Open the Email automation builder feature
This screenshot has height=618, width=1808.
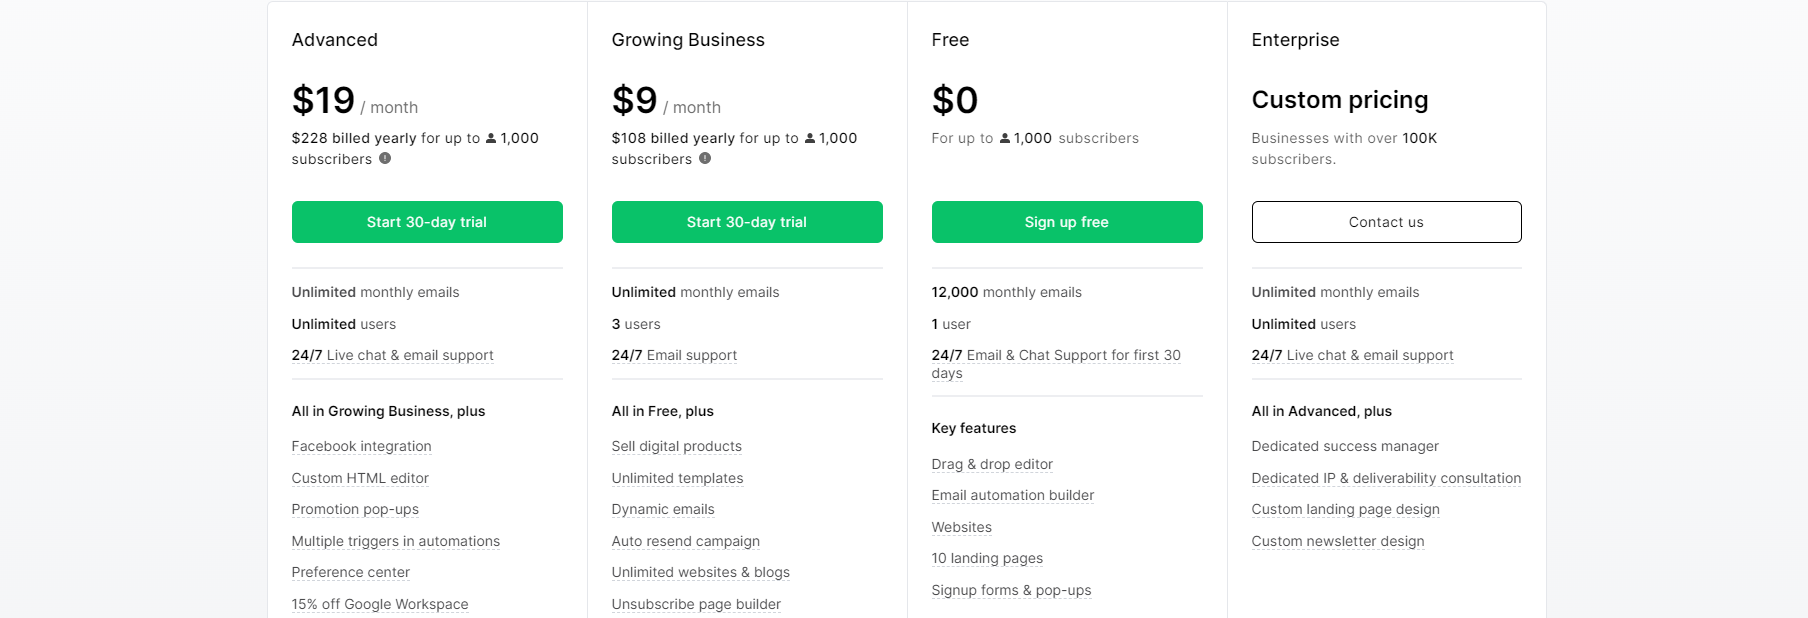(x=1013, y=495)
